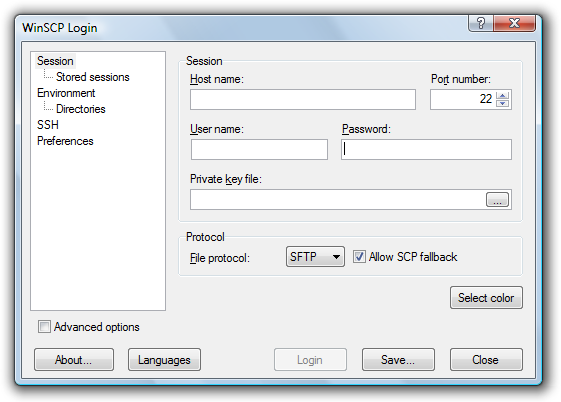
Task: Toggle Allow SCP fallback checkbox
Action: click(359, 257)
